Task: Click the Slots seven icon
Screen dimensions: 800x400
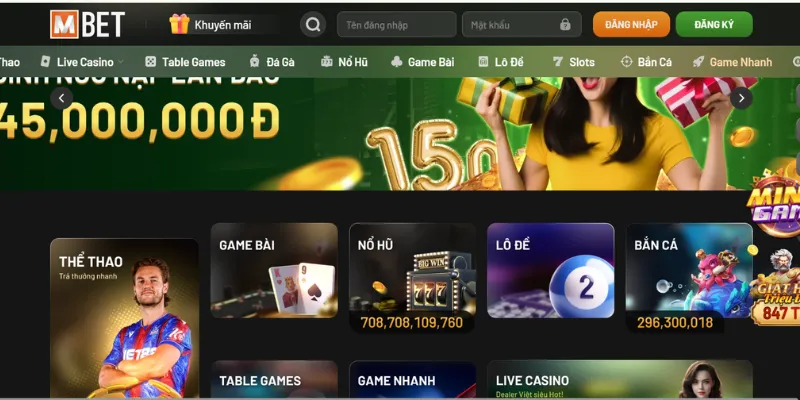Action: point(558,62)
